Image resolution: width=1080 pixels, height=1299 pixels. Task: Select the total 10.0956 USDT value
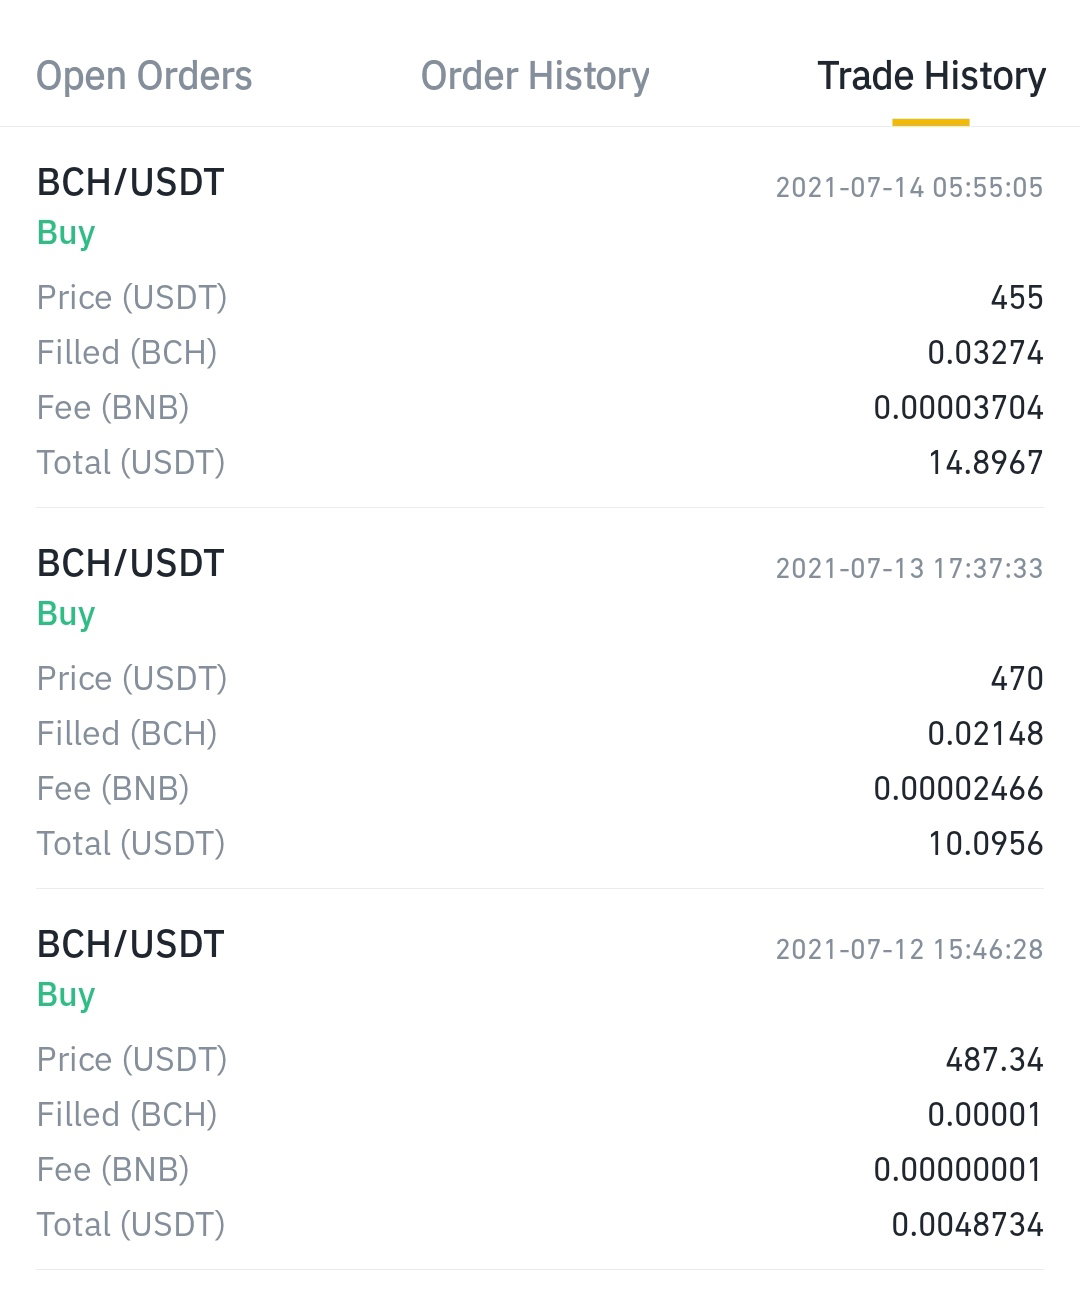(x=985, y=843)
